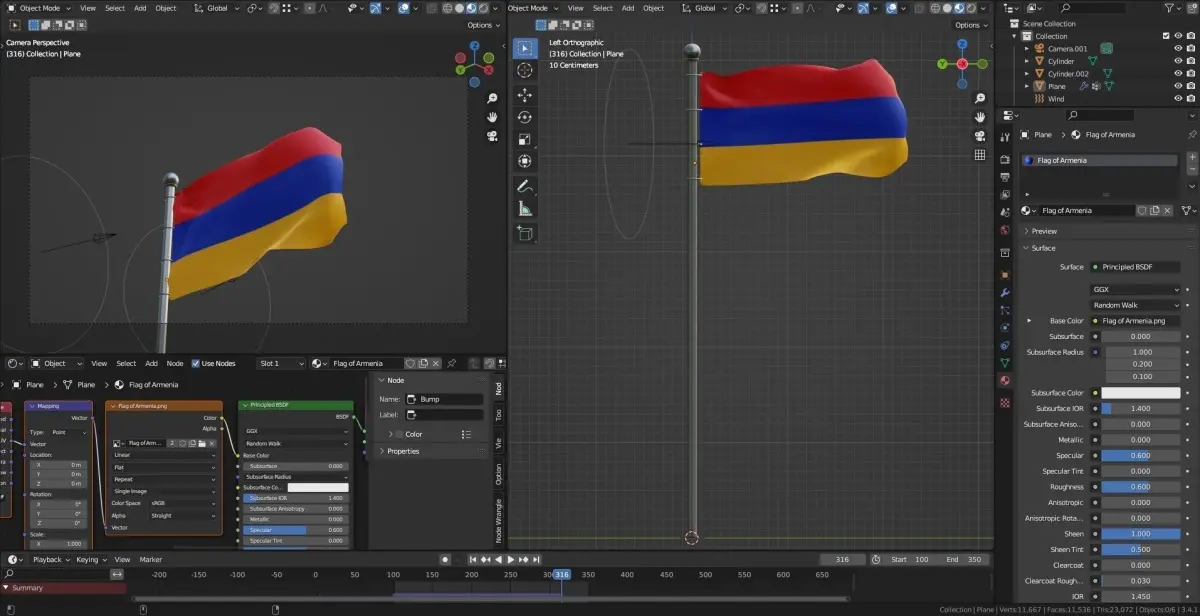1200x616 pixels.
Task: Open Marker menu in timeline
Action: 151,559
